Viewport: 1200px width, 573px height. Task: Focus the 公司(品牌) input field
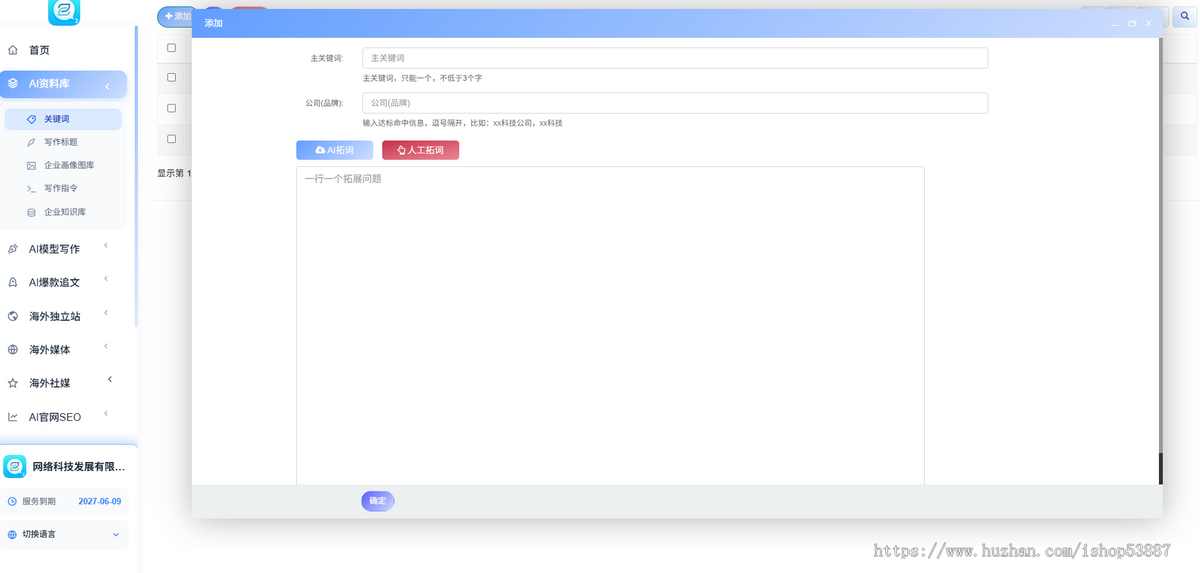pos(675,103)
